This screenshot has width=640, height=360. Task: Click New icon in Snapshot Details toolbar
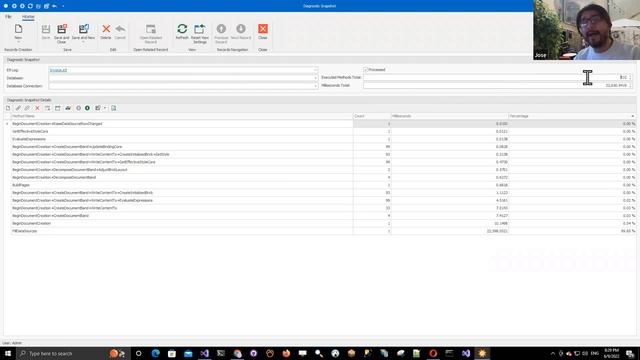coord(8,108)
